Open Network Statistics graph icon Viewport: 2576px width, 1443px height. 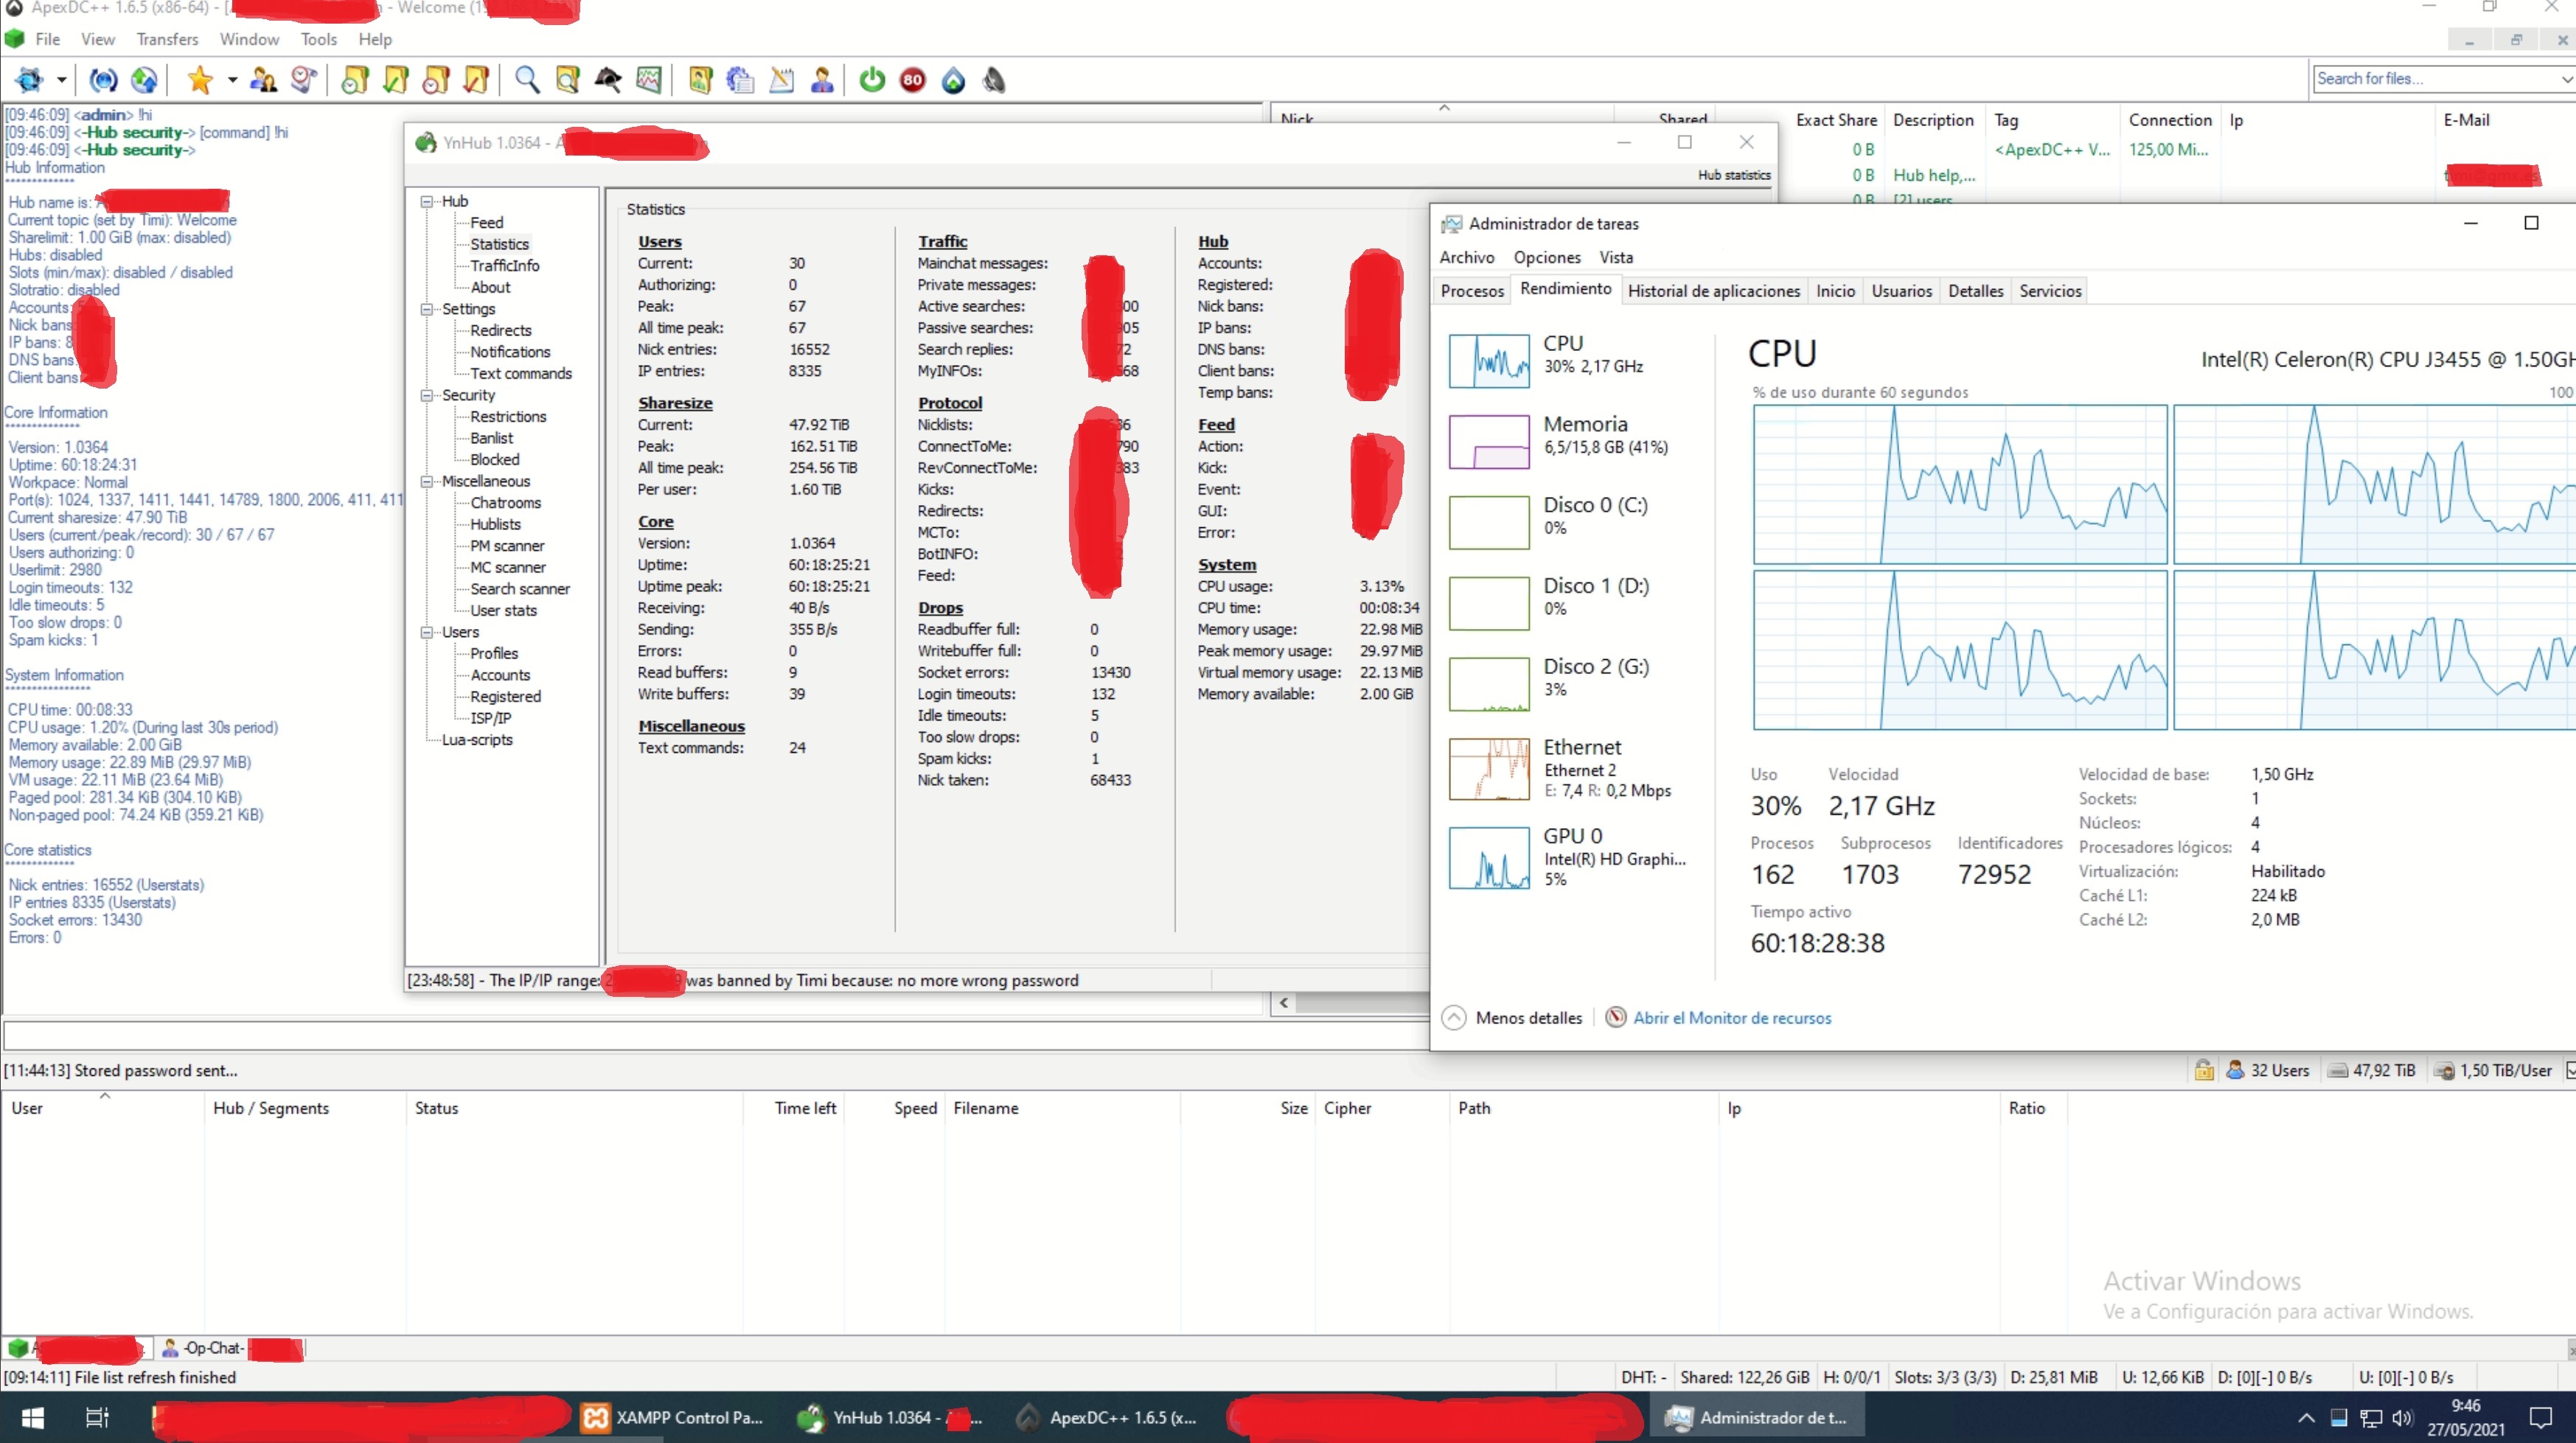coord(649,80)
